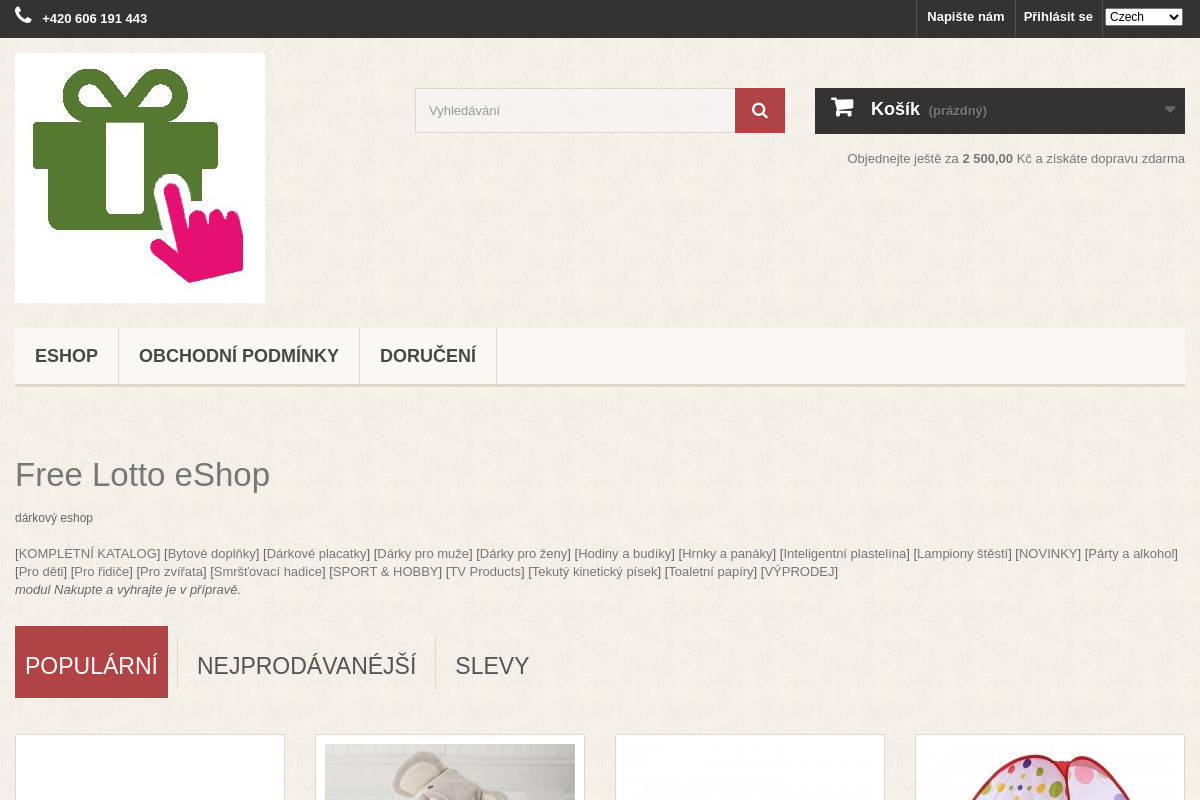This screenshot has height=800, width=1200.
Task: Click Přihlásit se to sign in
Action: pyautogui.click(x=1058, y=17)
